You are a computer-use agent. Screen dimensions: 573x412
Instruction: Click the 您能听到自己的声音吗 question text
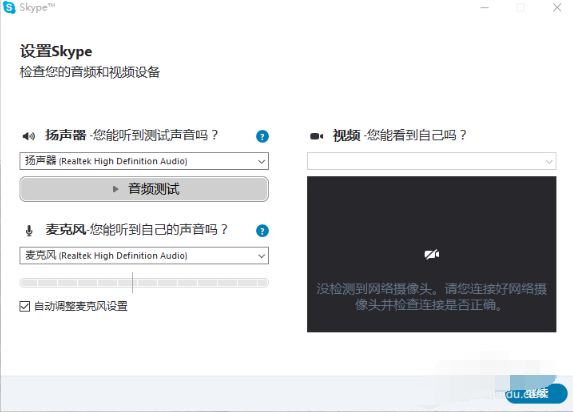coord(159,230)
